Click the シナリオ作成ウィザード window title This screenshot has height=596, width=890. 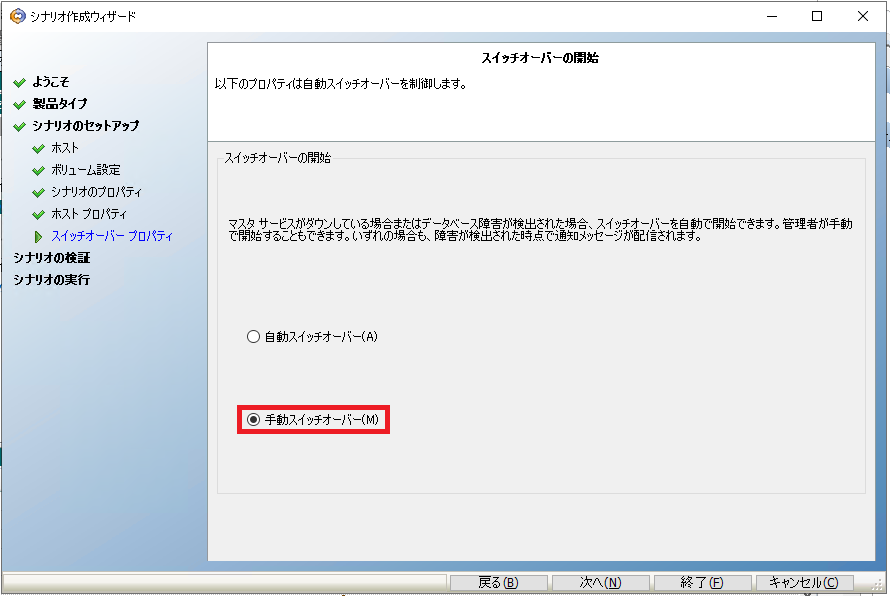pos(83,16)
